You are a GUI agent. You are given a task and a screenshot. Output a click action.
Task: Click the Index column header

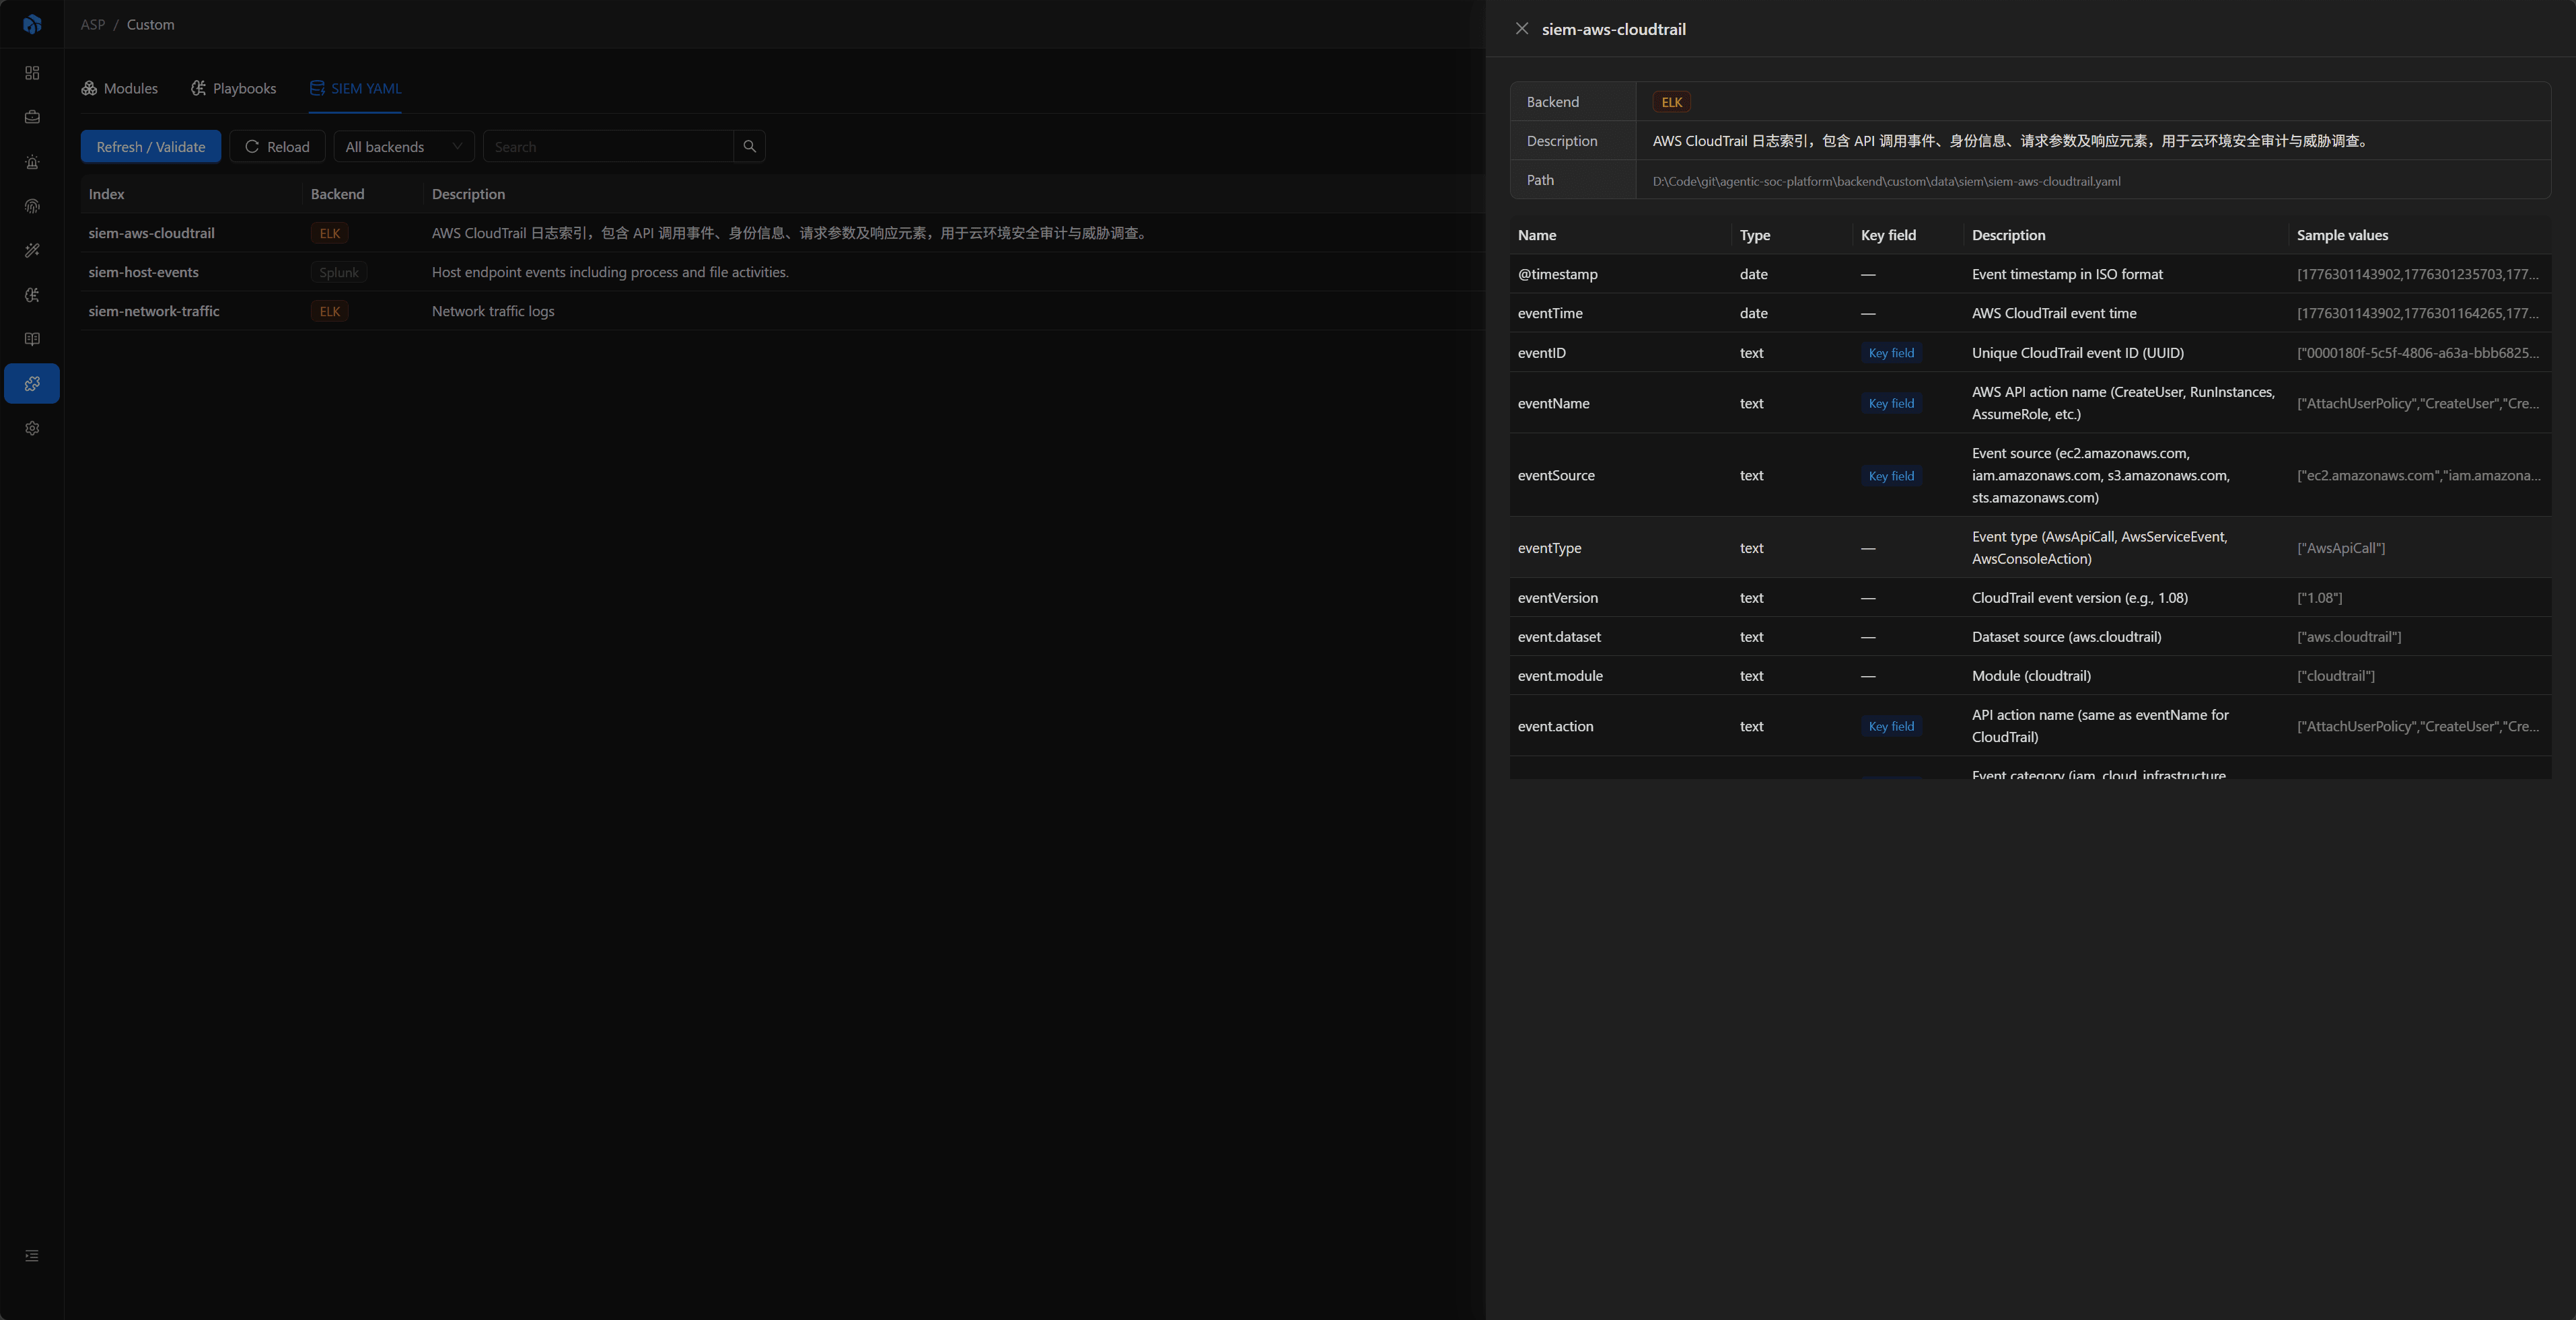[107, 194]
